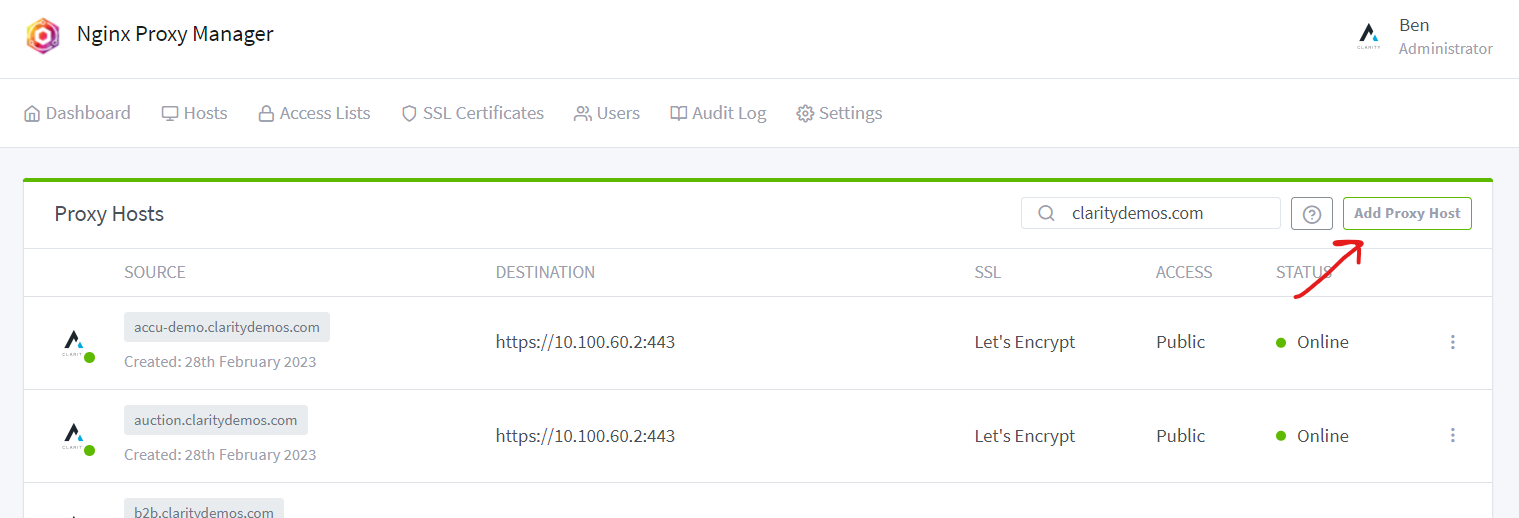Viewport: 1519px width, 518px height.
Task: Open auction.claritydemos.com source link
Action: tap(216, 420)
